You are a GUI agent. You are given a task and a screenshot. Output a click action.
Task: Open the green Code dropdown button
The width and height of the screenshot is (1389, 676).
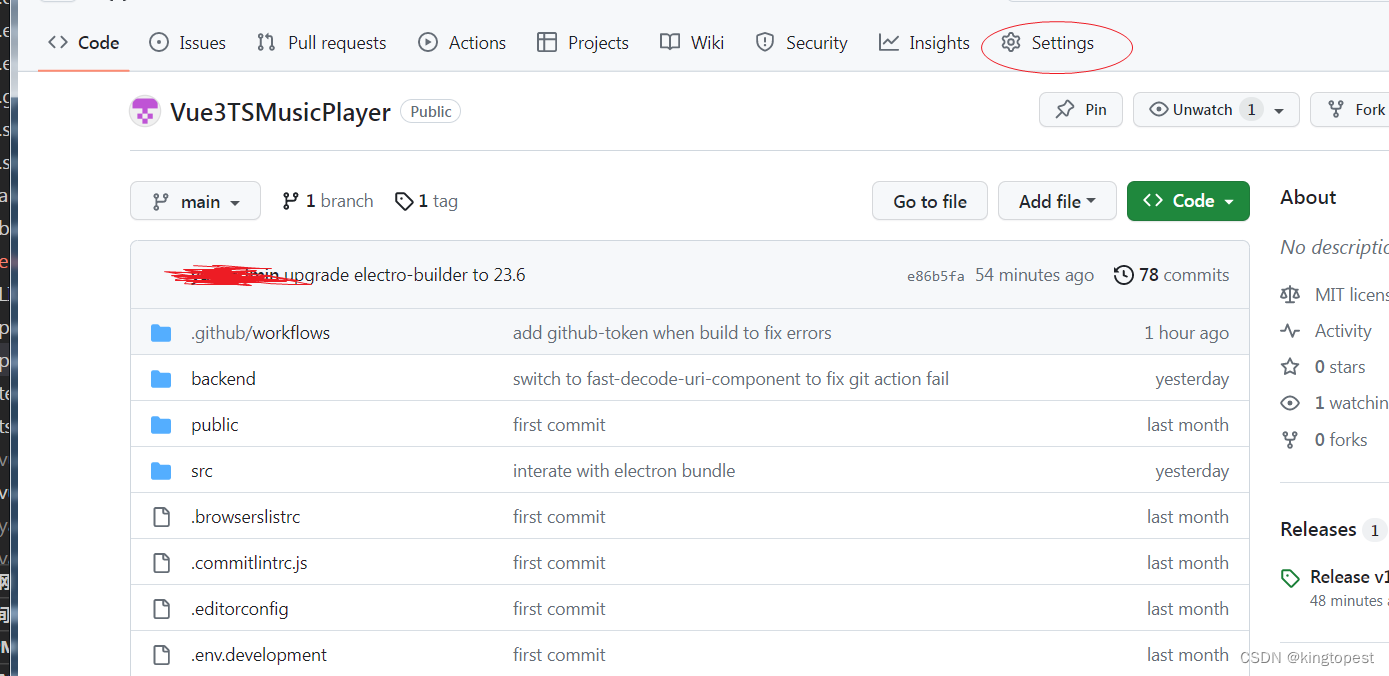[x=1188, y=201]
